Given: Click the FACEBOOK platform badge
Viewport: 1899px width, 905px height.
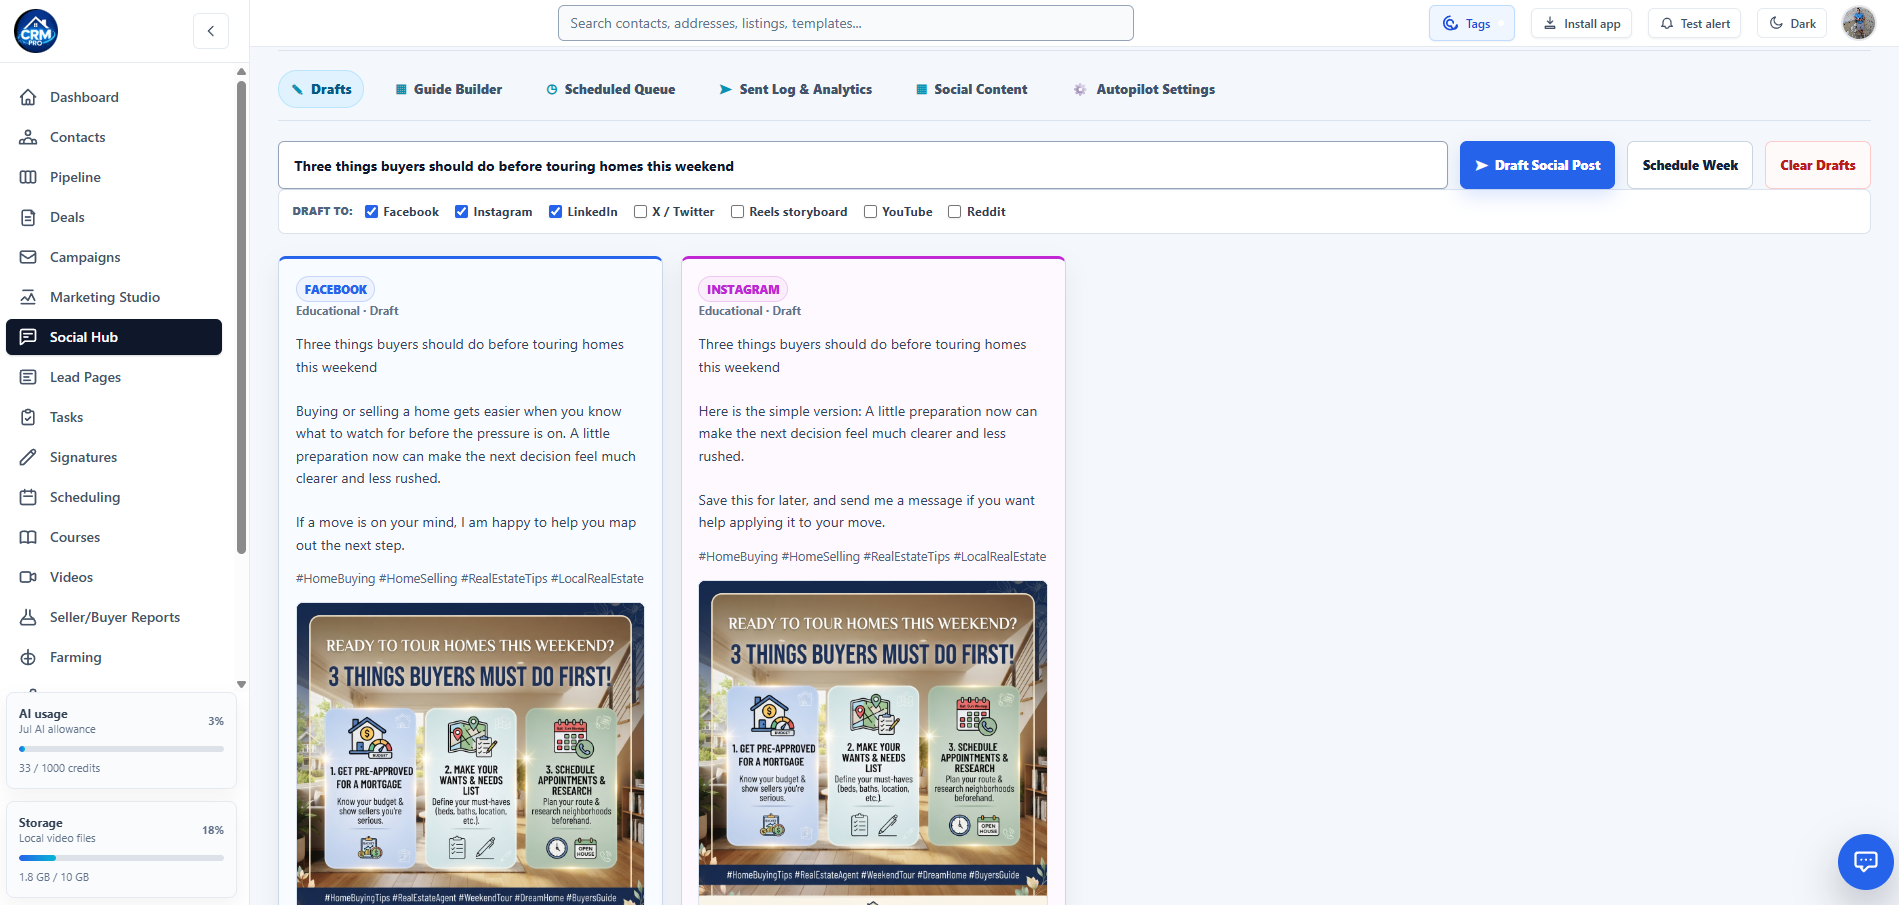Looking at the screenshot, I should tap(335, 289).
